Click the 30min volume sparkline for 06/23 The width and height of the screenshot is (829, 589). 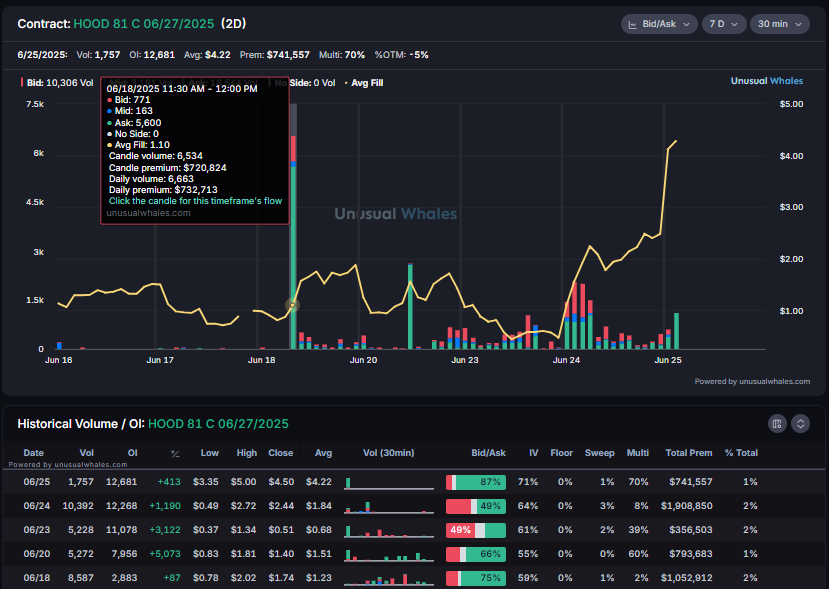389,531
